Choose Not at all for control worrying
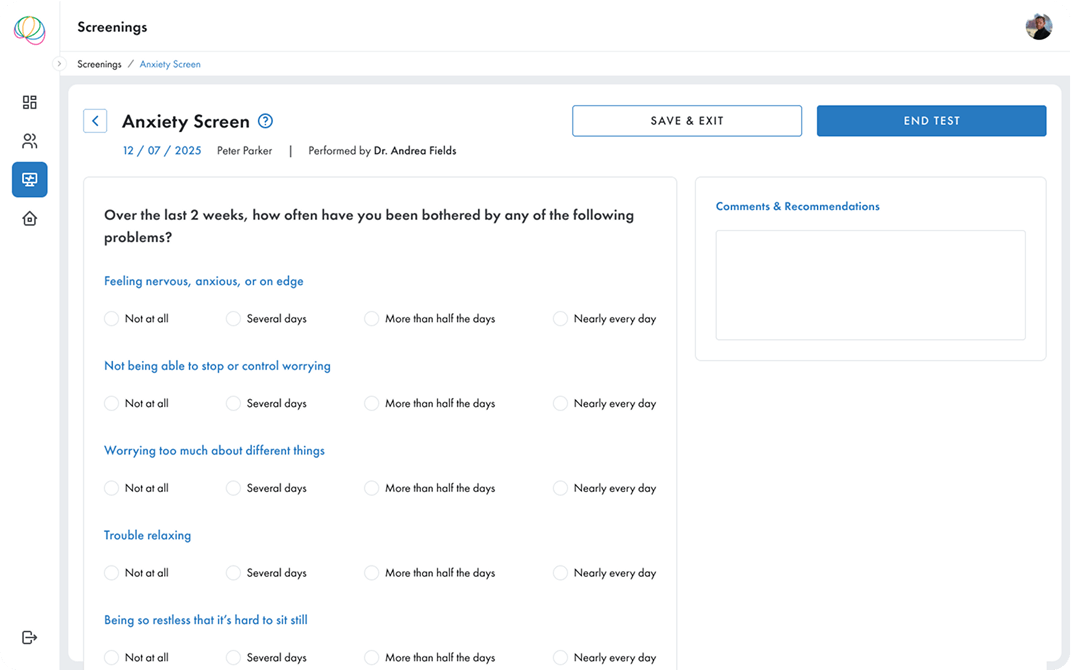This screenshot has width=1071, height=670. [x=111, y=403]
